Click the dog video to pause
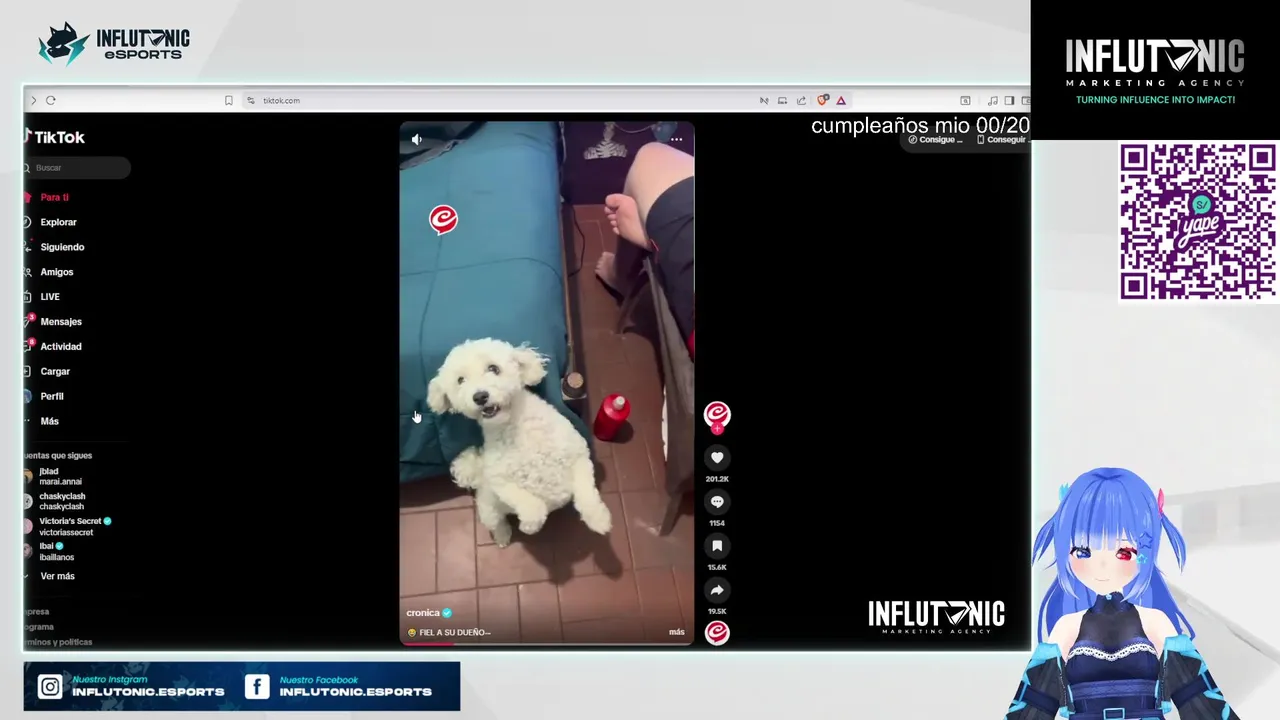1280x720 pixels. click(x=546, y=383)
